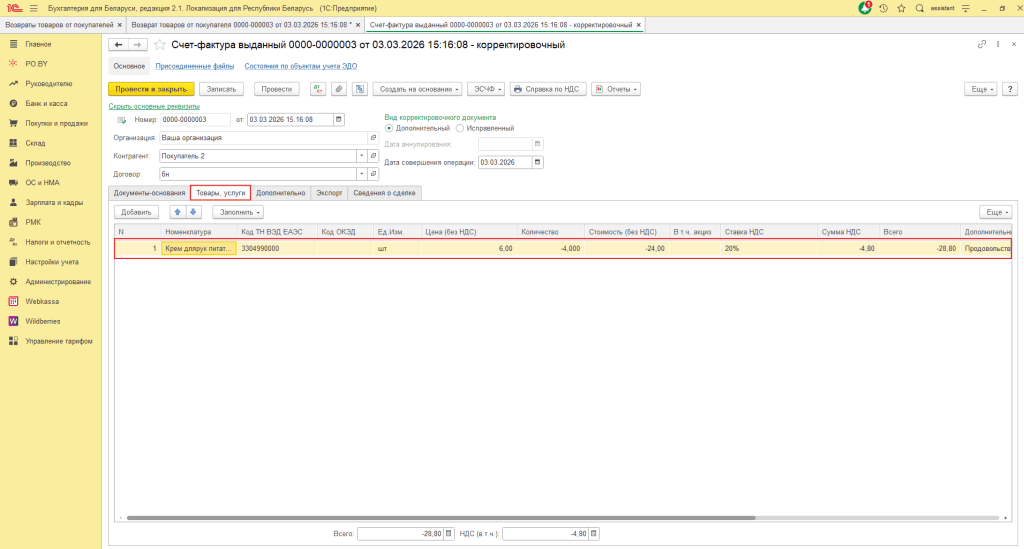Expand the Создать на основании dropdown
1024x549 pixels.
(417, 89)
